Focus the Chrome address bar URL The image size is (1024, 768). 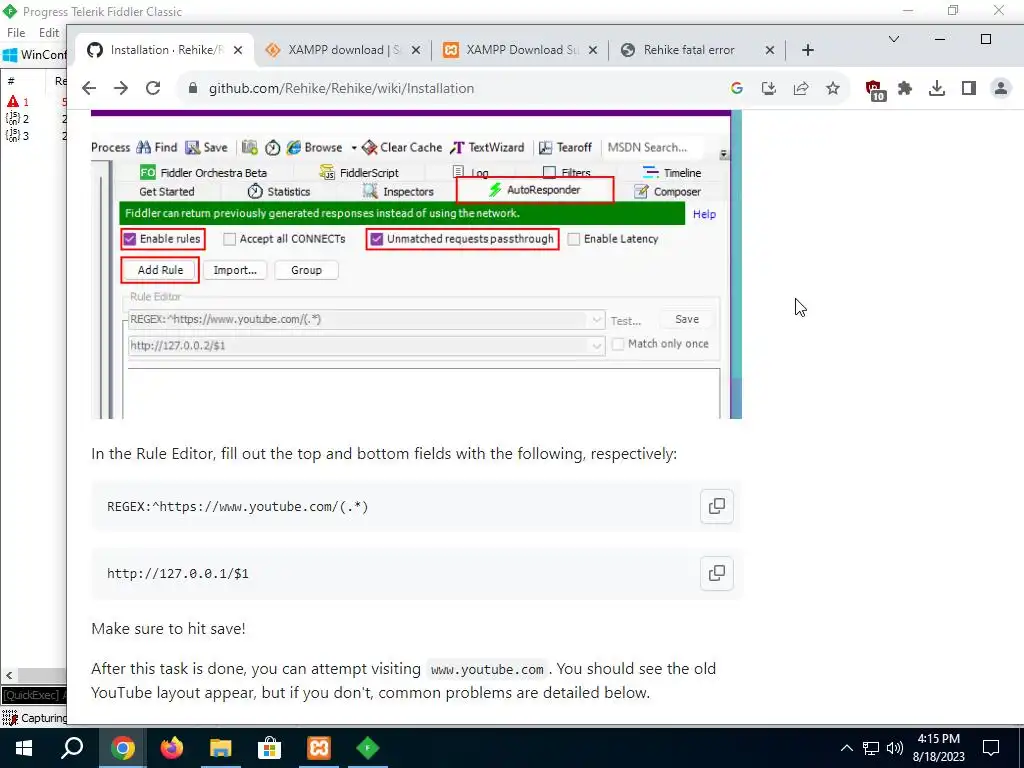tap(342, 88)
